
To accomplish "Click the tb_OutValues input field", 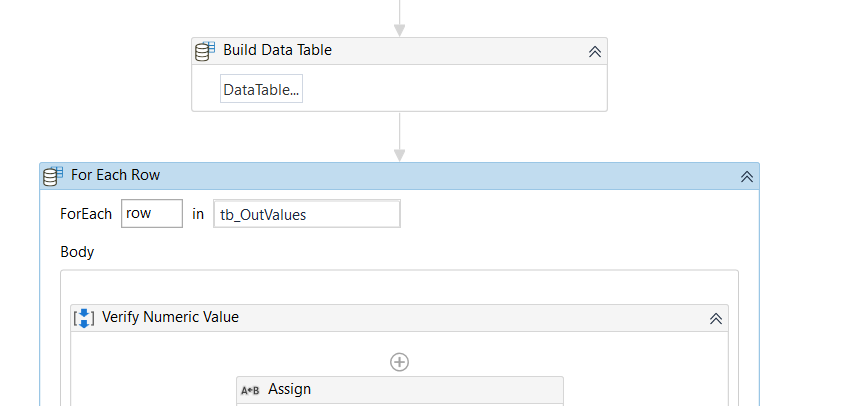I will coord(306,214).
